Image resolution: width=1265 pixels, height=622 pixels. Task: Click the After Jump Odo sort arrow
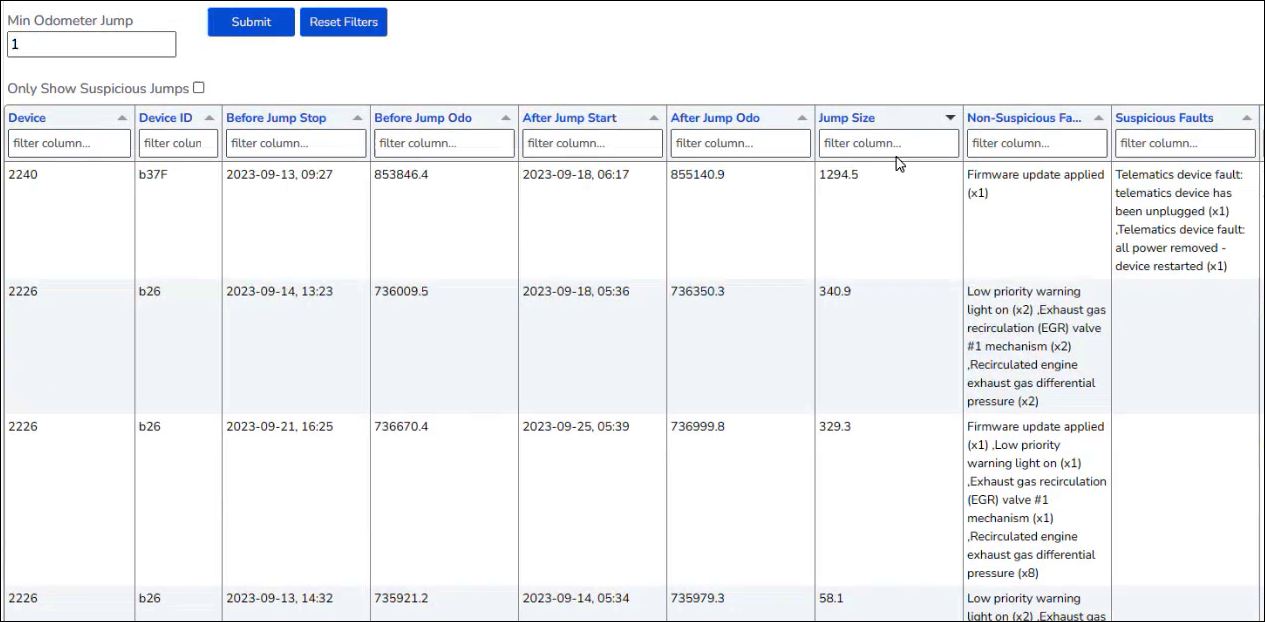802,118
